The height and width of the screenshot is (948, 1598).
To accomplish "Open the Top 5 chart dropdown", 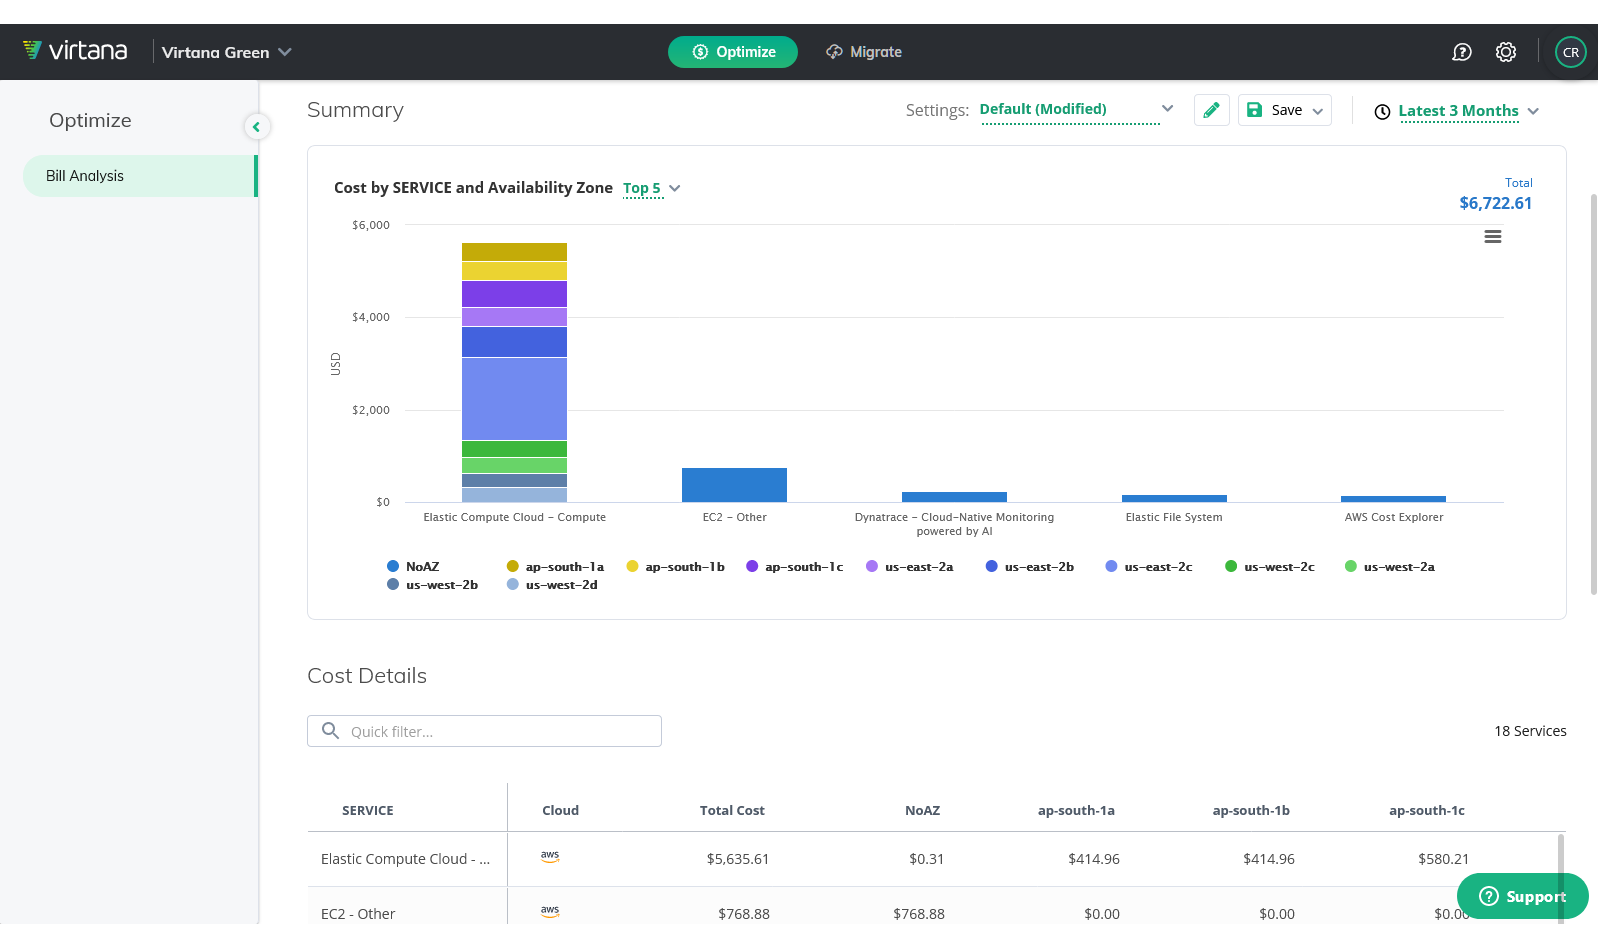I will coord(651,188).
